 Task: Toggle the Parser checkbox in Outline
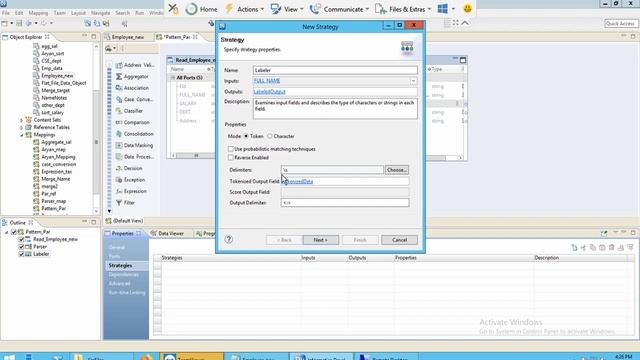tap(21, 247)
